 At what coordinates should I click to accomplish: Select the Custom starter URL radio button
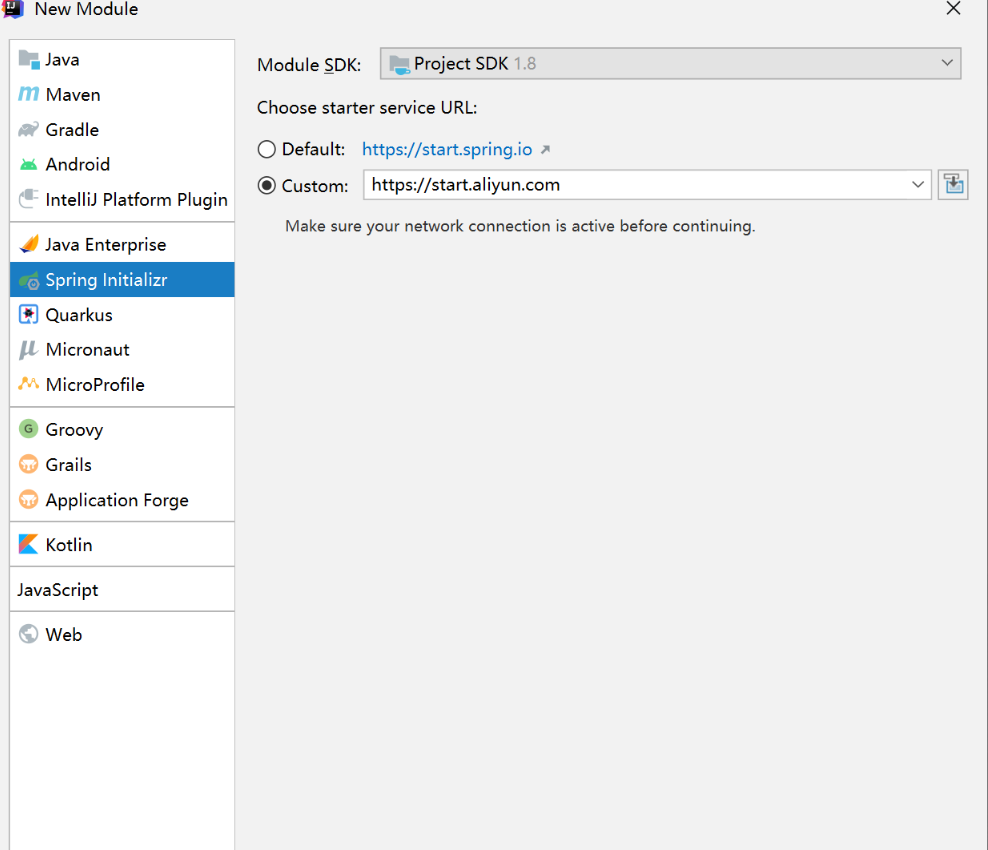pos(267,186)
